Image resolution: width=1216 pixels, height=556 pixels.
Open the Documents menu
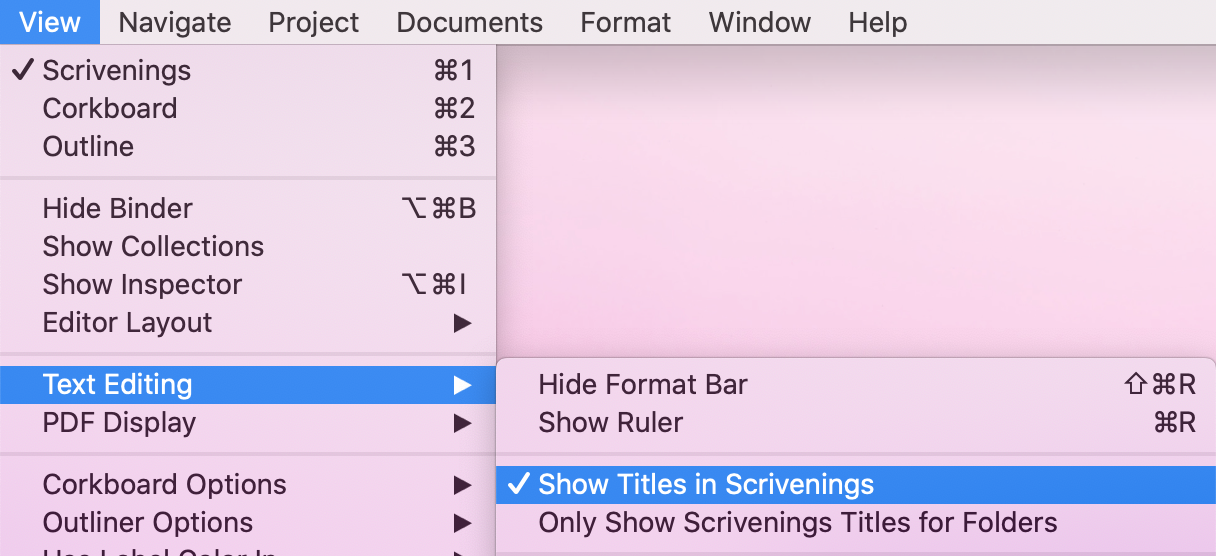(470, 22)
